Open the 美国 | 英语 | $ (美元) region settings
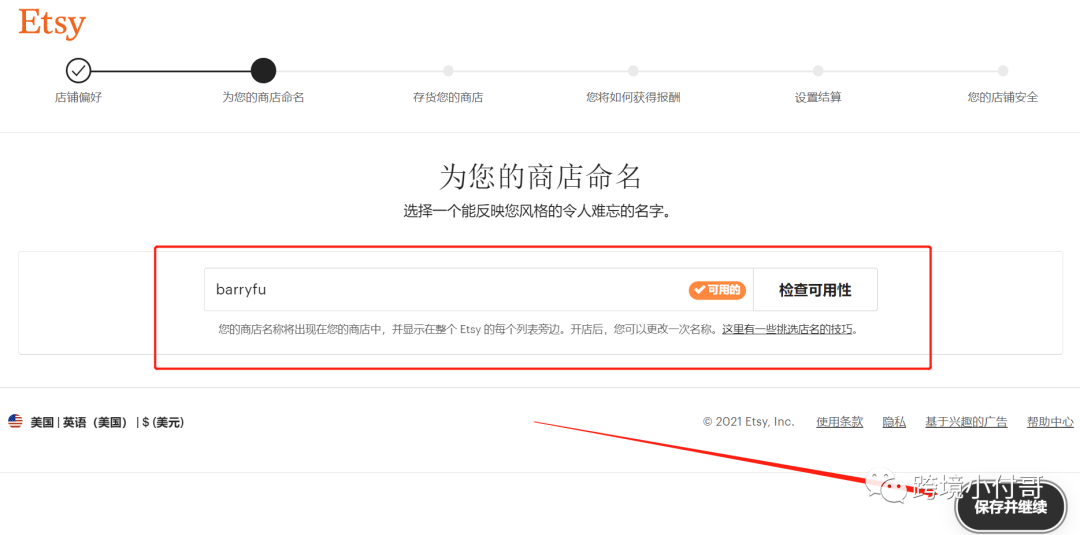Image resolution: width=1080 pixels, height=535 pixels. [x=96, y=422]
